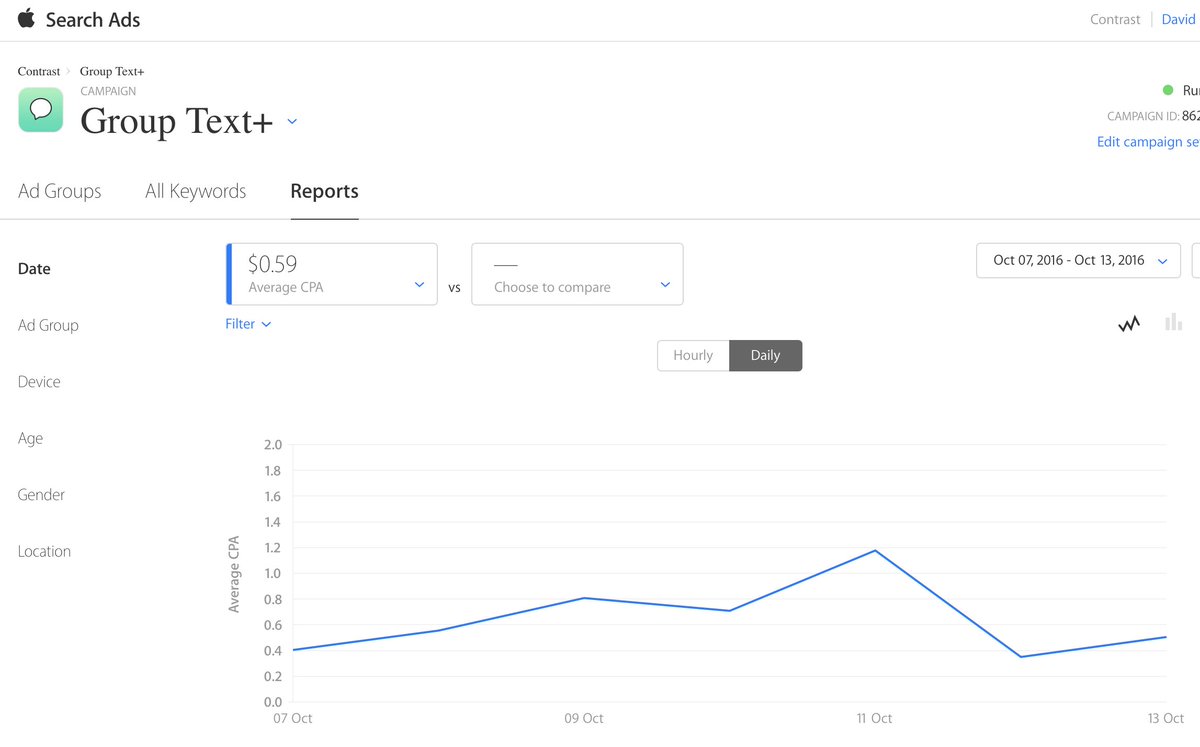Screen dimensions: 1200x747
Task: Click the Average CPA y-axis title
Action: click(234, 574)
